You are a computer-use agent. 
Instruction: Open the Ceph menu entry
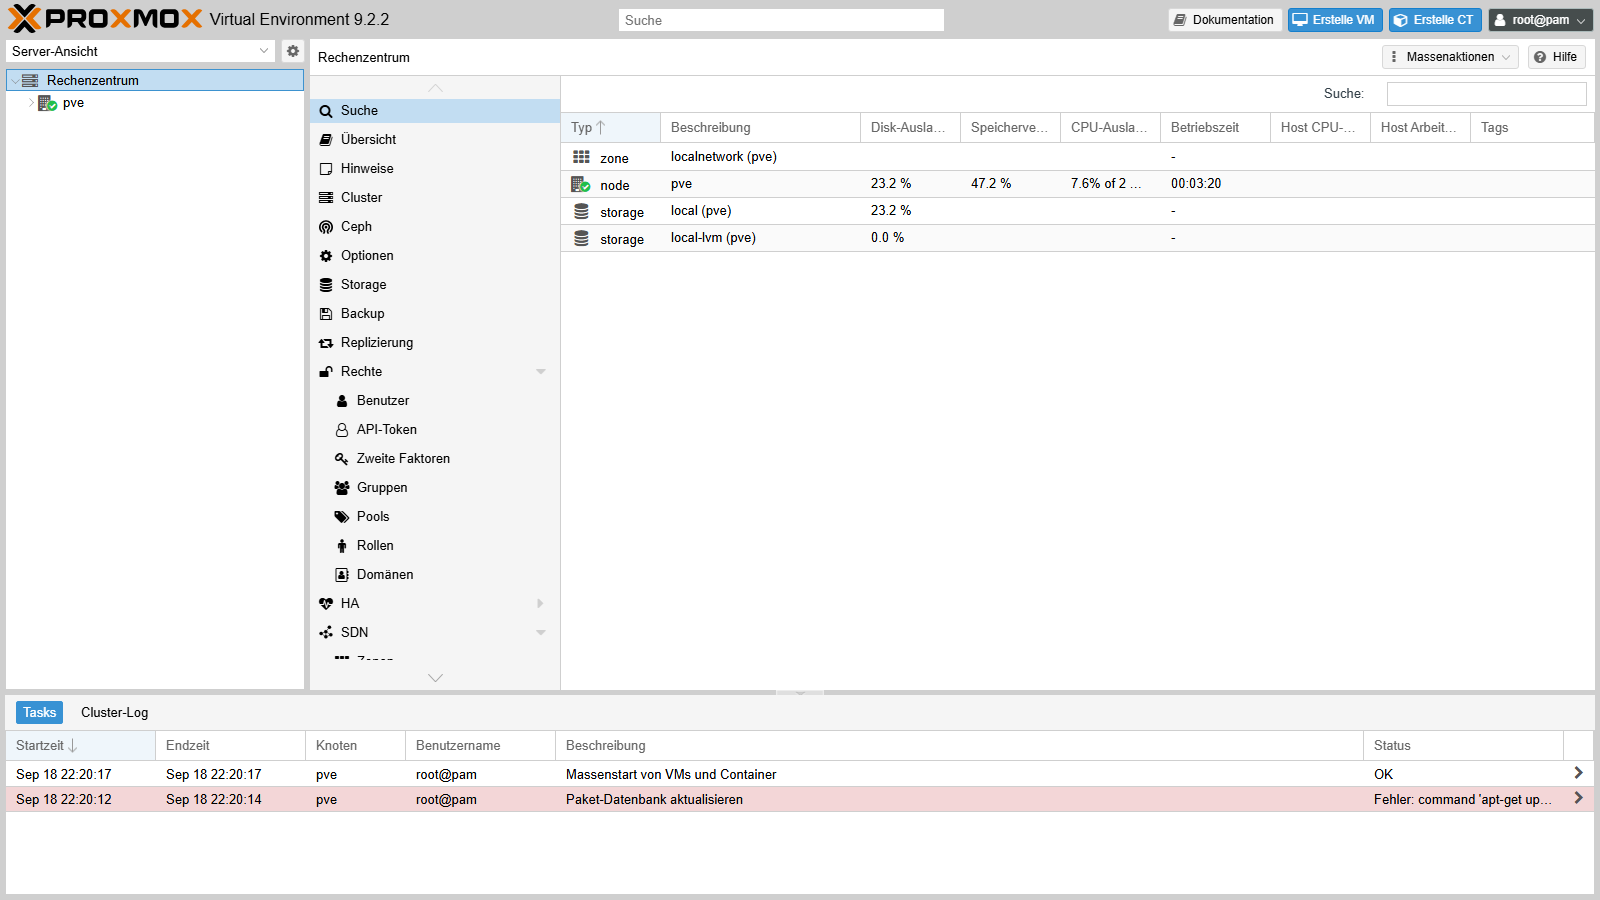click(435, 227)
